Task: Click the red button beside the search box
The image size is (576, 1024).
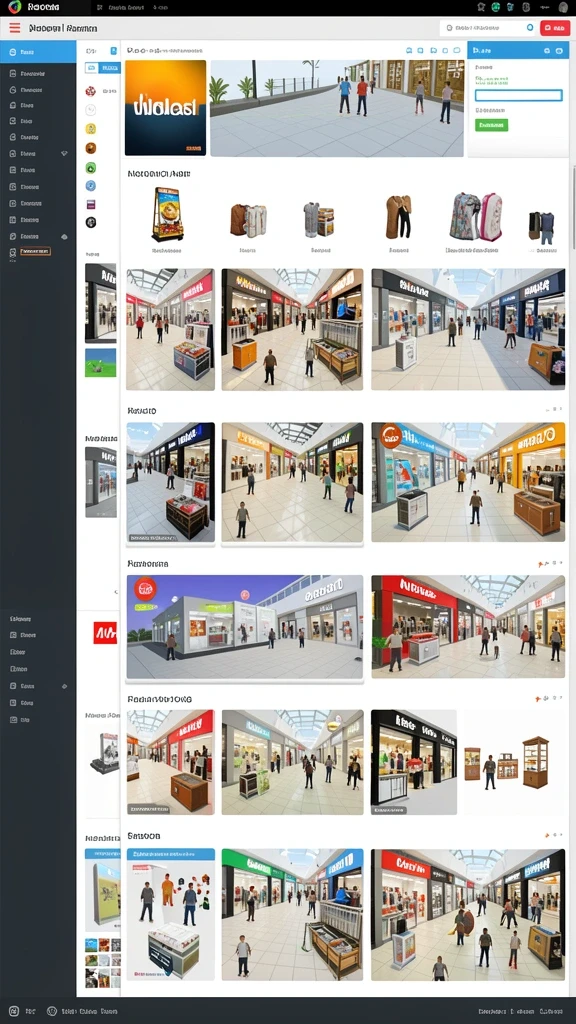Action: (x=555, y=28)
